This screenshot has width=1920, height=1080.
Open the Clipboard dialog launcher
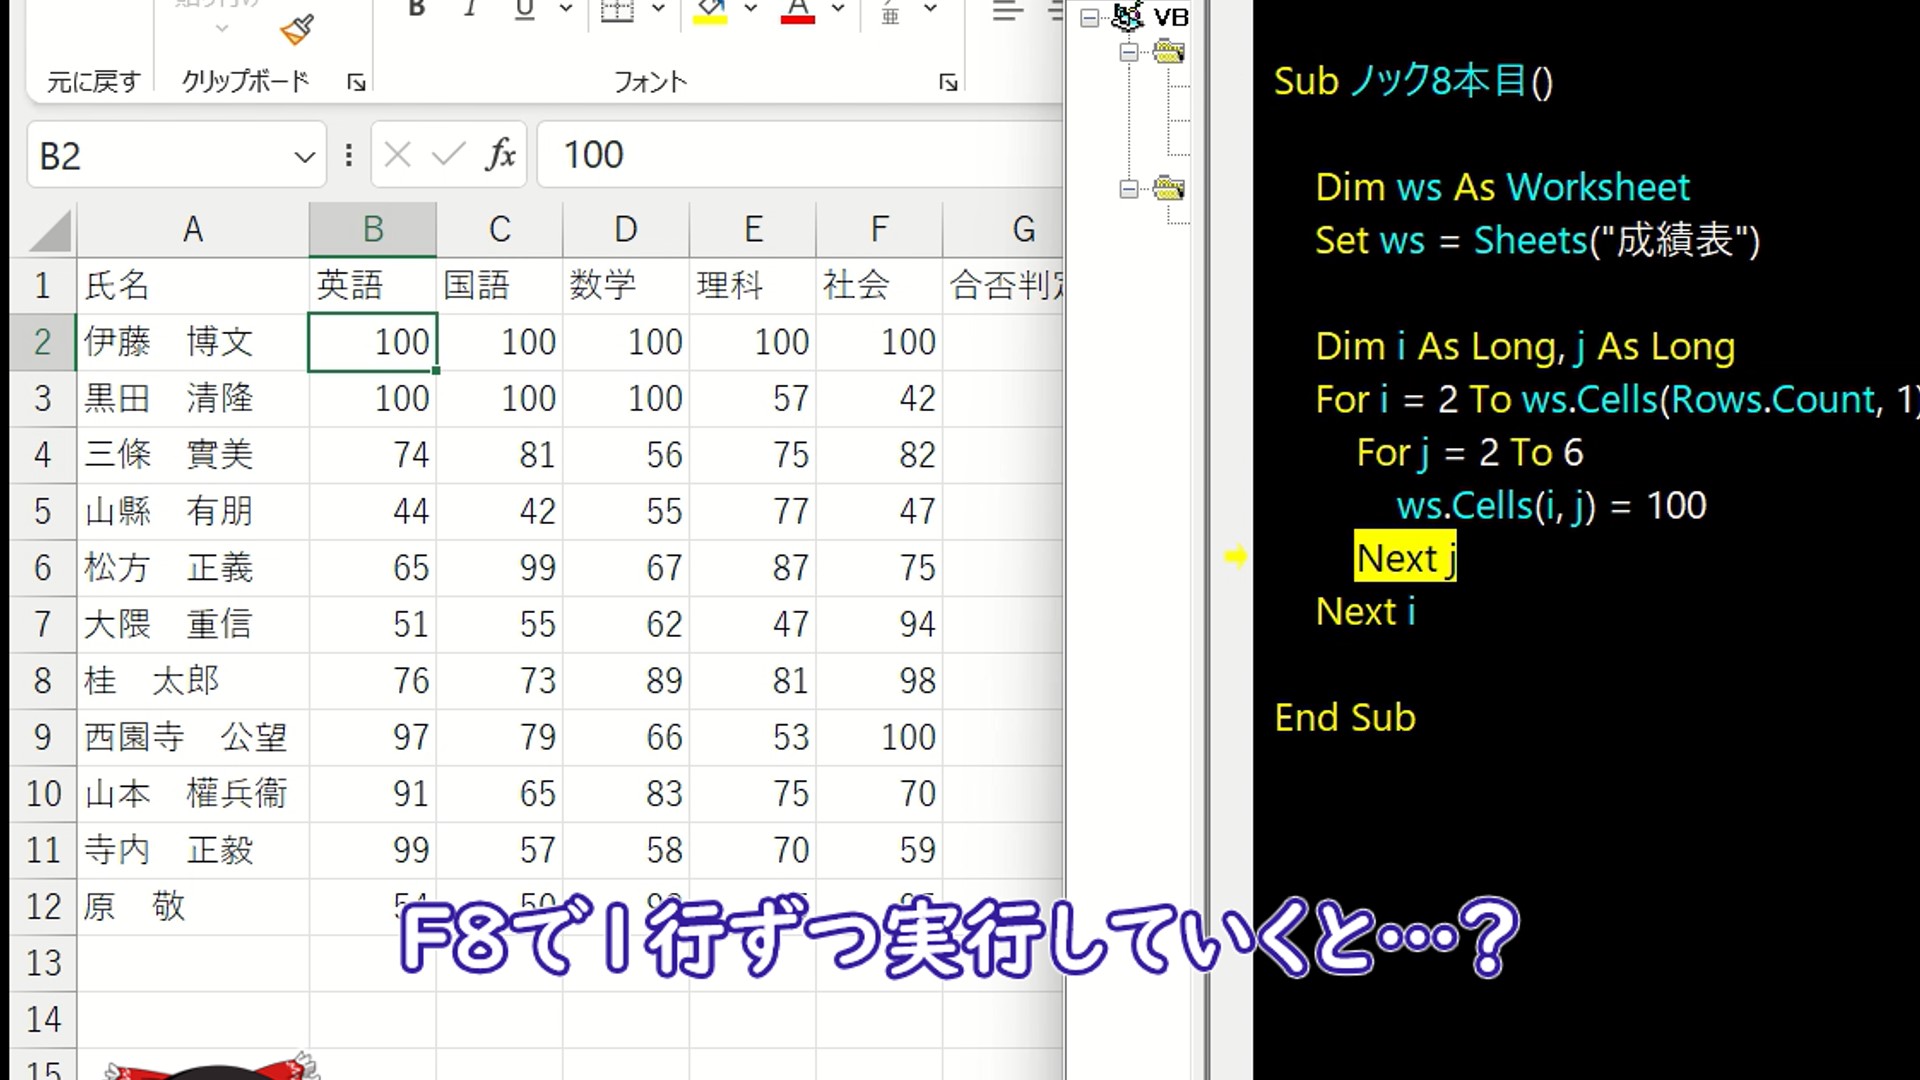tap(356, 83)
